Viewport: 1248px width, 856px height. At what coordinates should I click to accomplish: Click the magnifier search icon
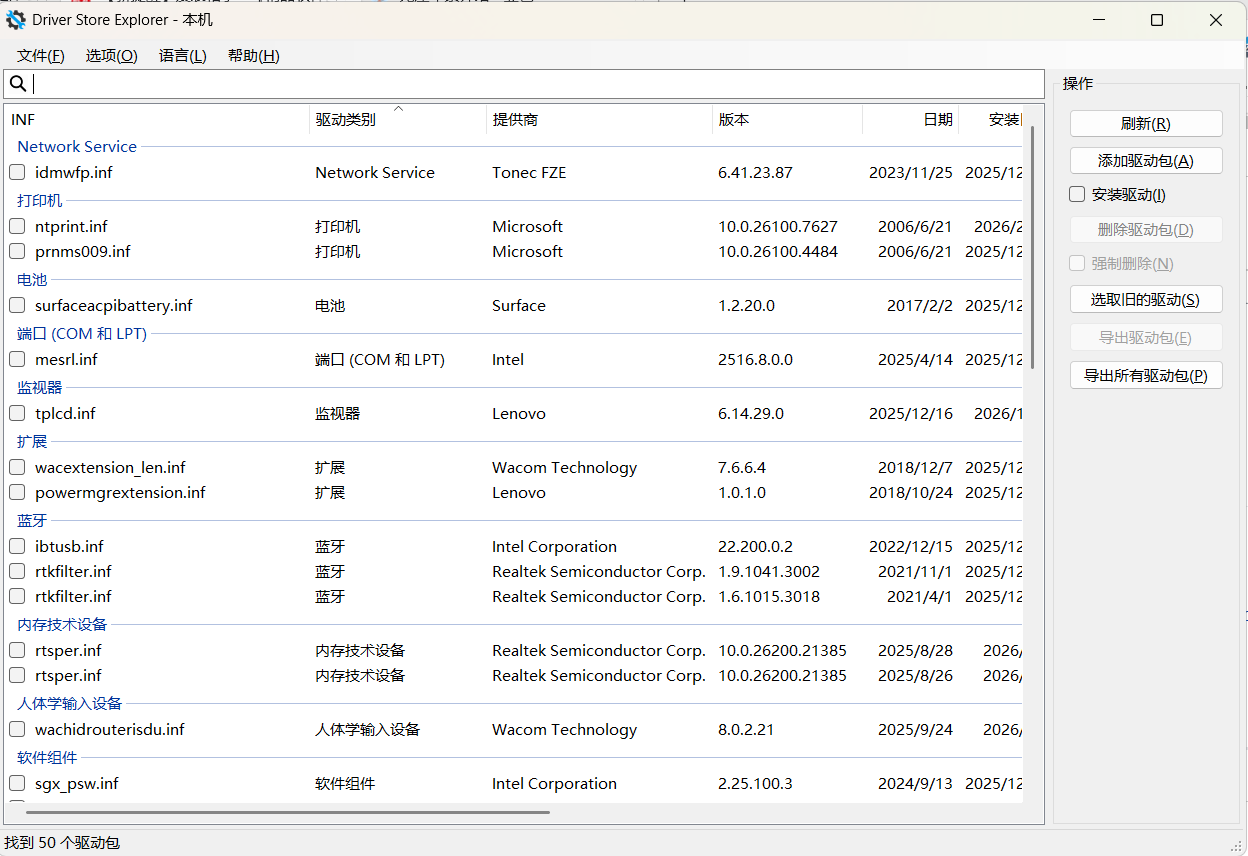coord(18,84)
